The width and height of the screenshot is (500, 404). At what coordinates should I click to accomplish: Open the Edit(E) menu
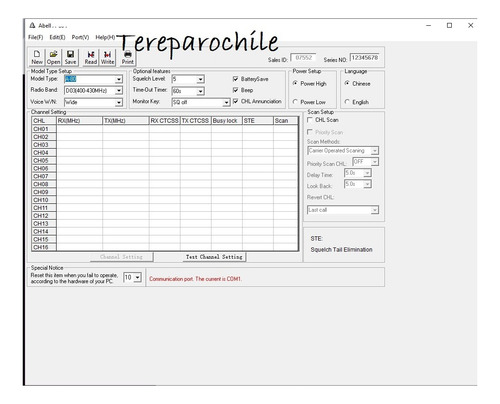tap(57, 37)
